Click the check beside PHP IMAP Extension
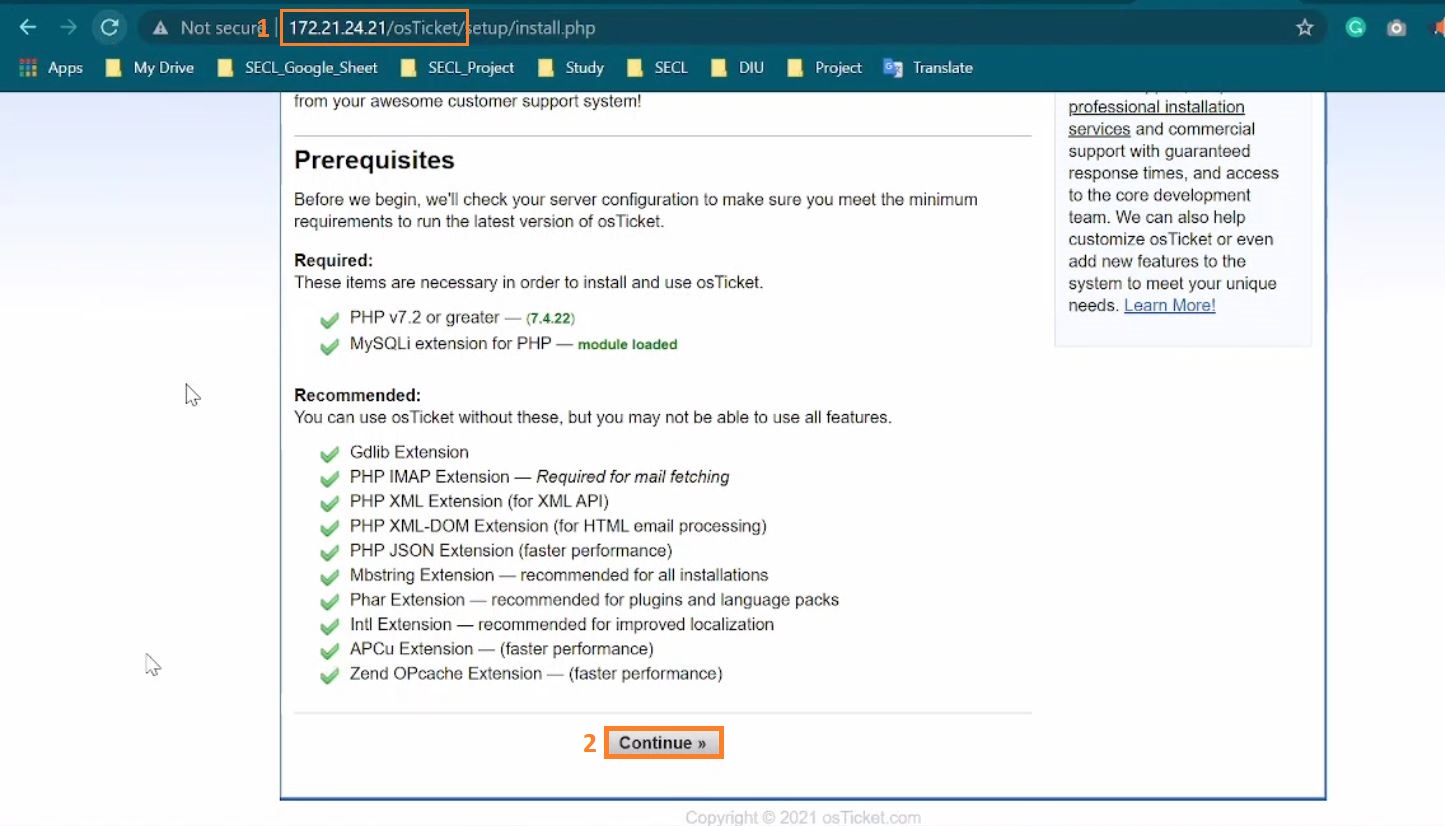Screen dimensions: 1445x826 point(329,479)
